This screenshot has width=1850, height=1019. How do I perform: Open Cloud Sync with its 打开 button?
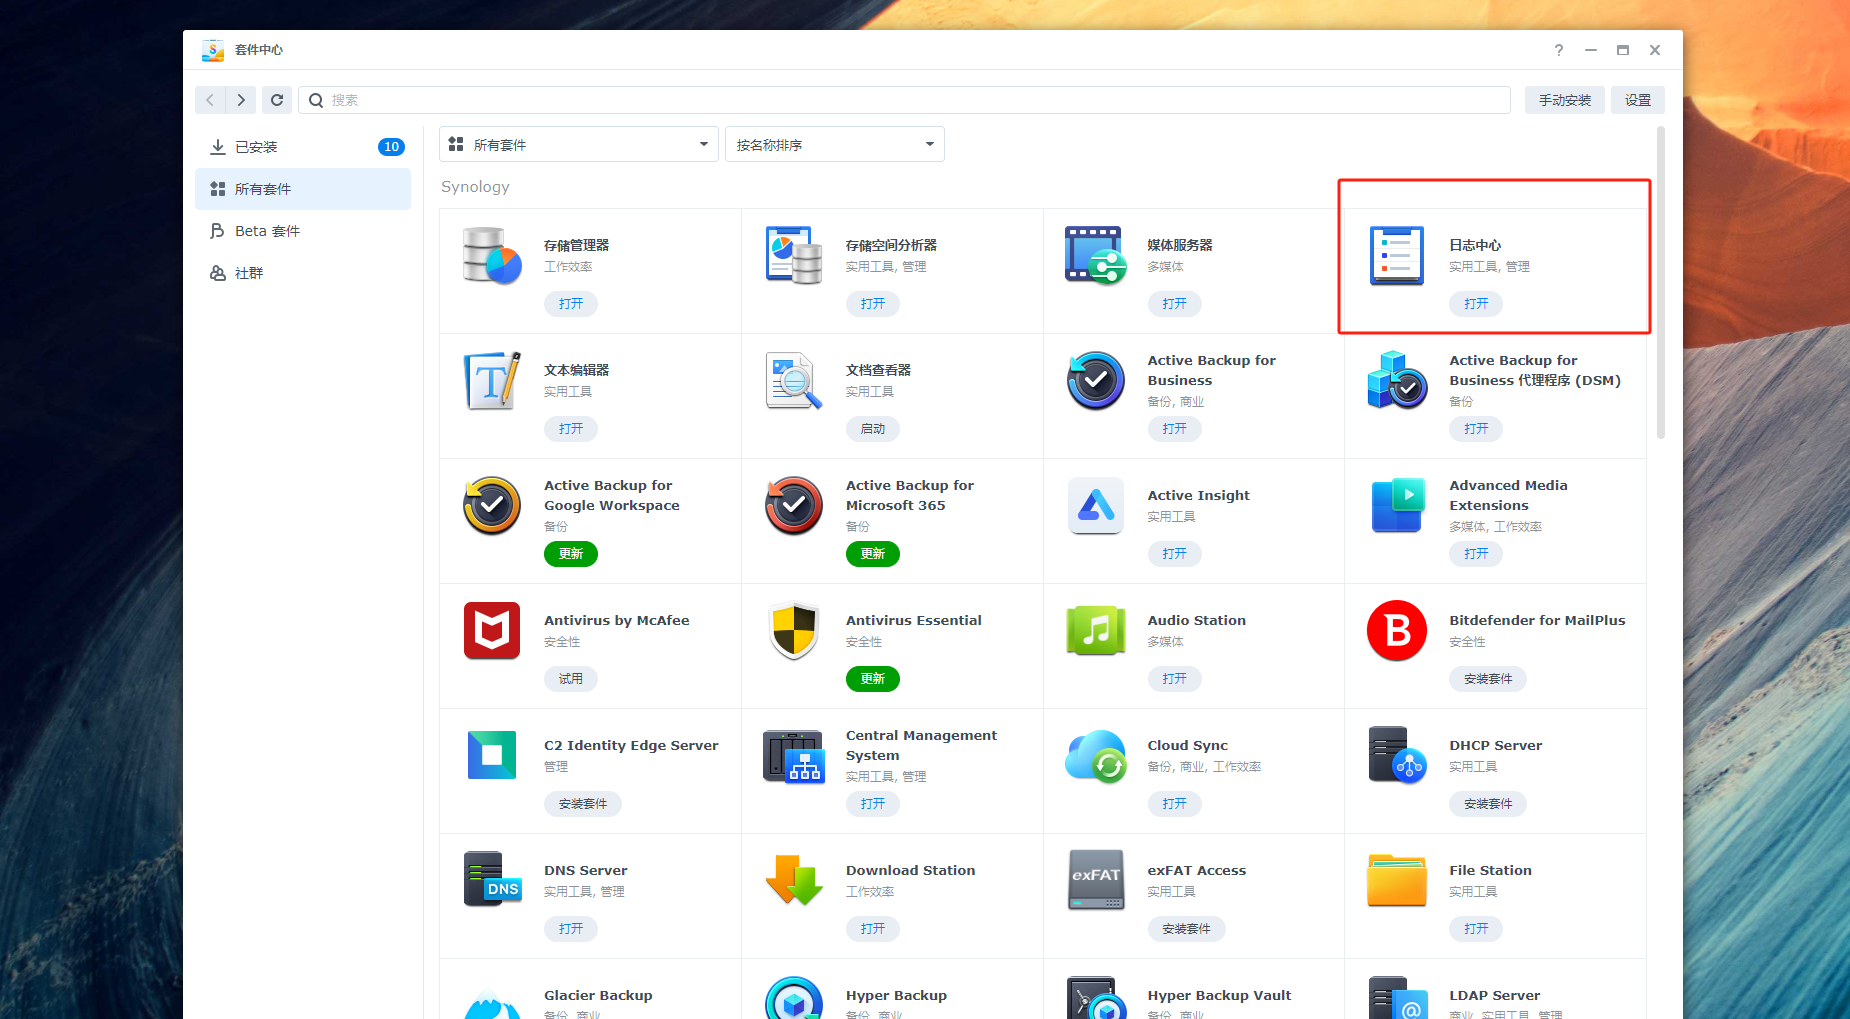[x=1175, y=804]
